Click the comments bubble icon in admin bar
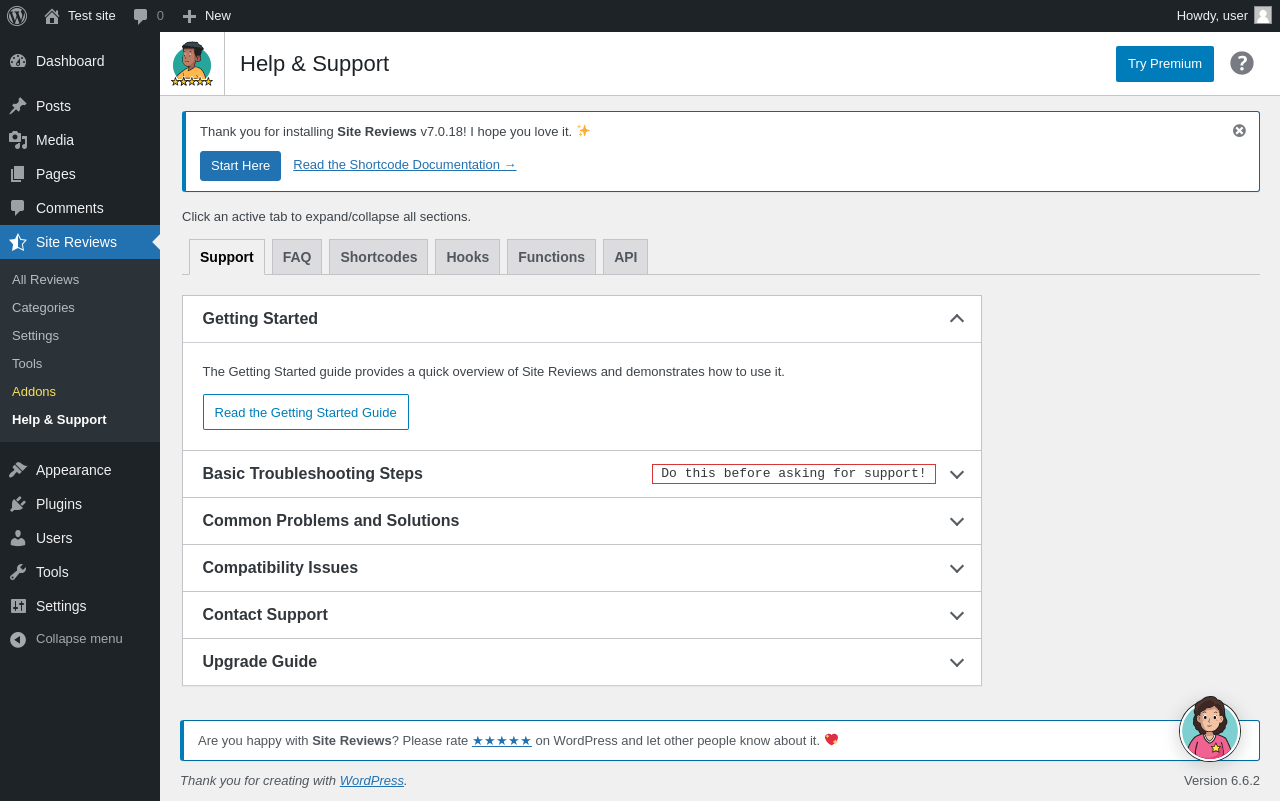The height and width of the screenshot is (801, 1280). point(141,16)
